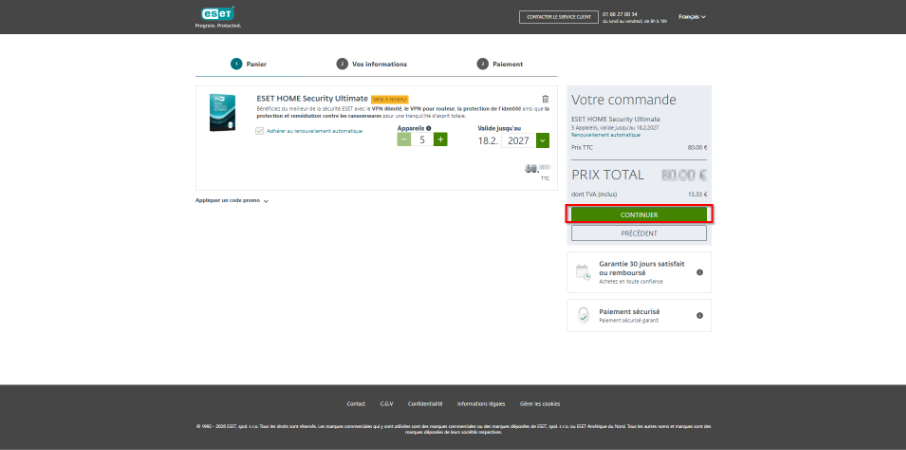Open Informations légales footer link
Screen dimensions: 906x450
click(x=481, y=404)
